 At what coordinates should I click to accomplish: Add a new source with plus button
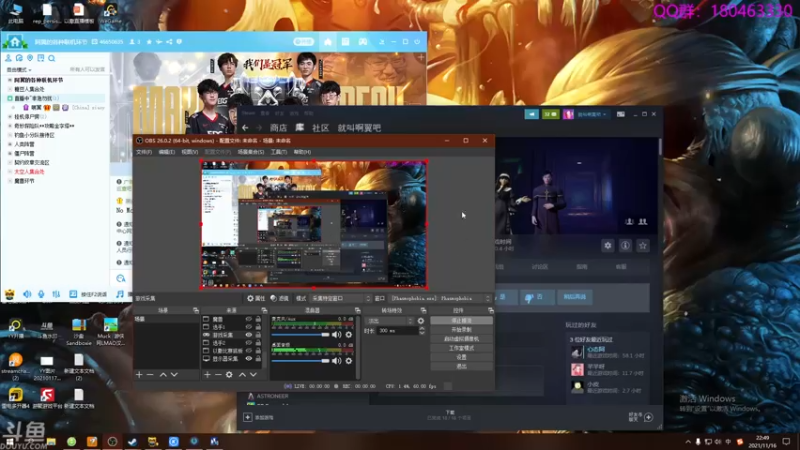207,374
